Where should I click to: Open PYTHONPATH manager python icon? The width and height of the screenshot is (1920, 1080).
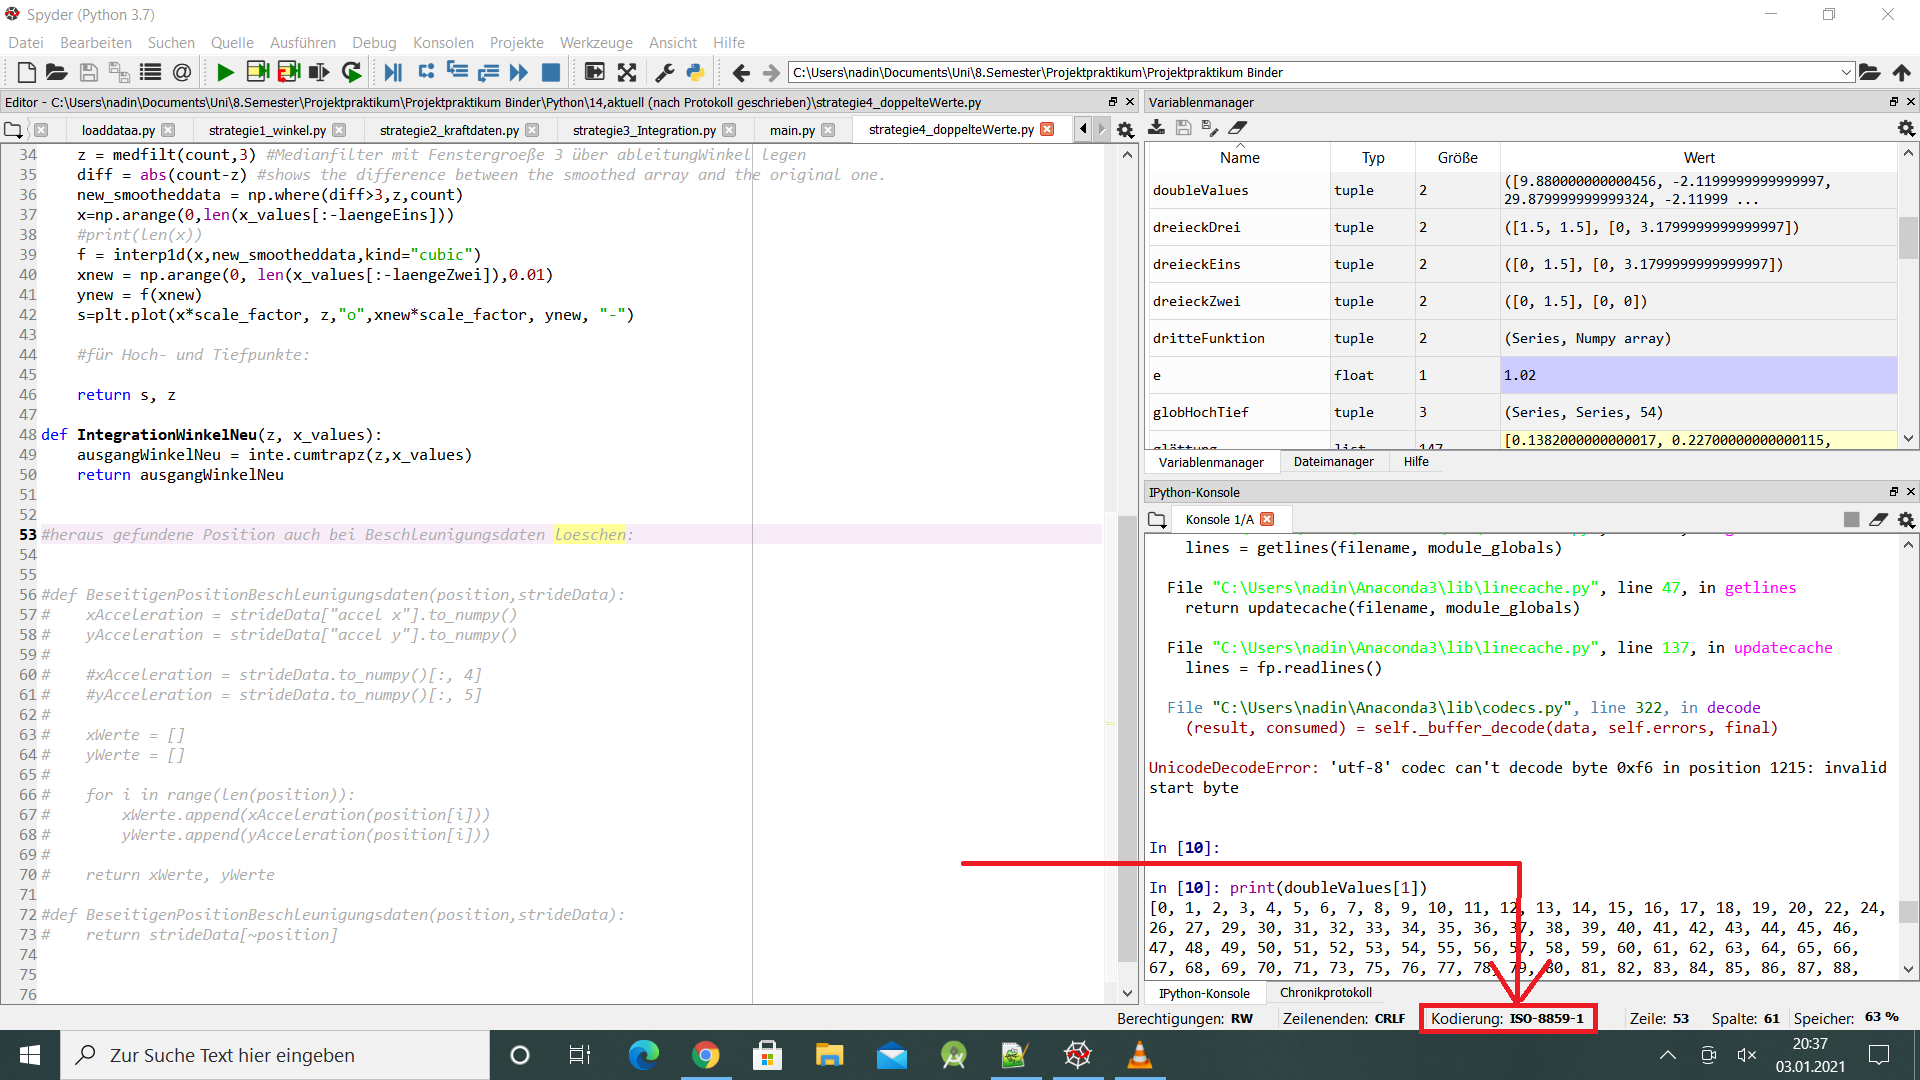695,72
